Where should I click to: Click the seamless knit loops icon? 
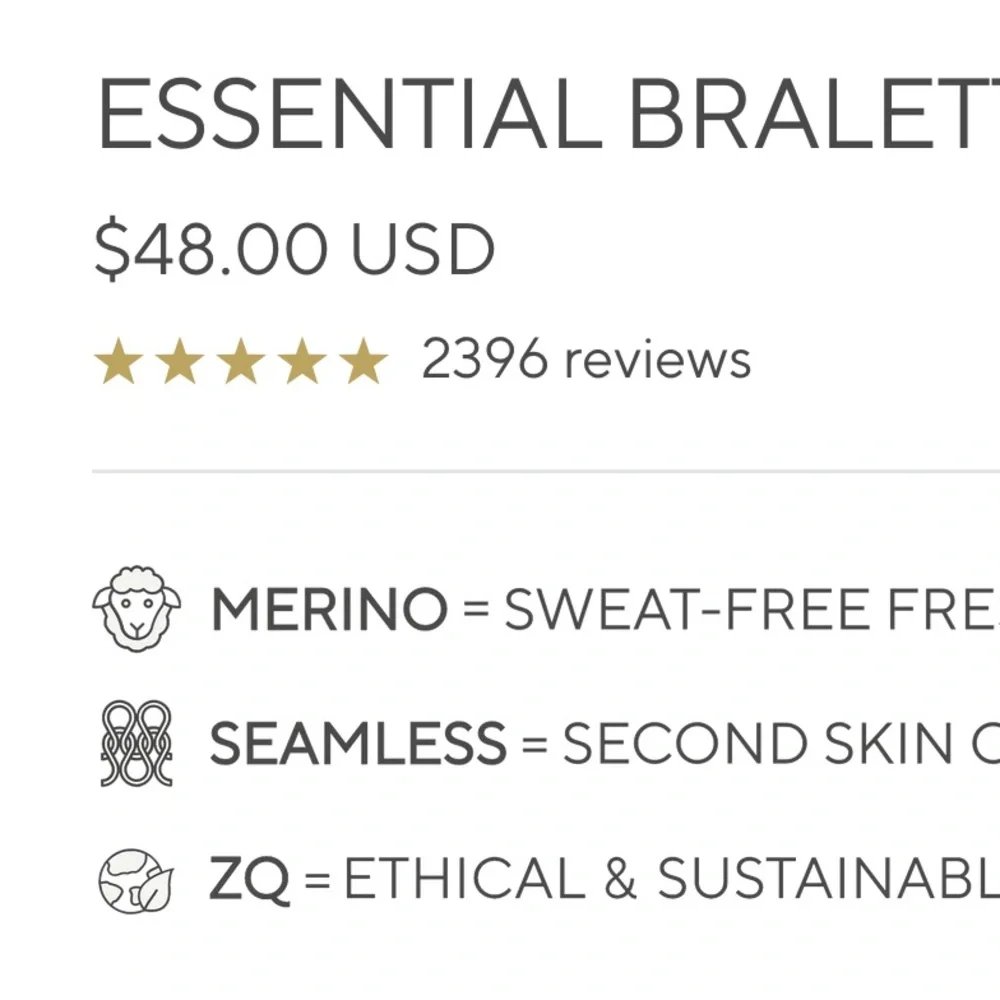(136, 743)
